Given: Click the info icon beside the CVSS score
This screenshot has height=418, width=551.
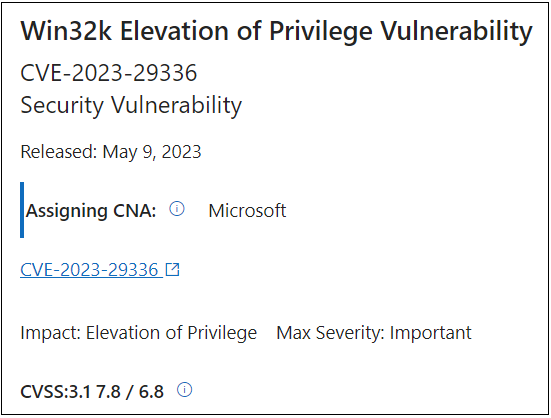Looking at the screenshot, I should pyautogui.click(x=184, y=390).
